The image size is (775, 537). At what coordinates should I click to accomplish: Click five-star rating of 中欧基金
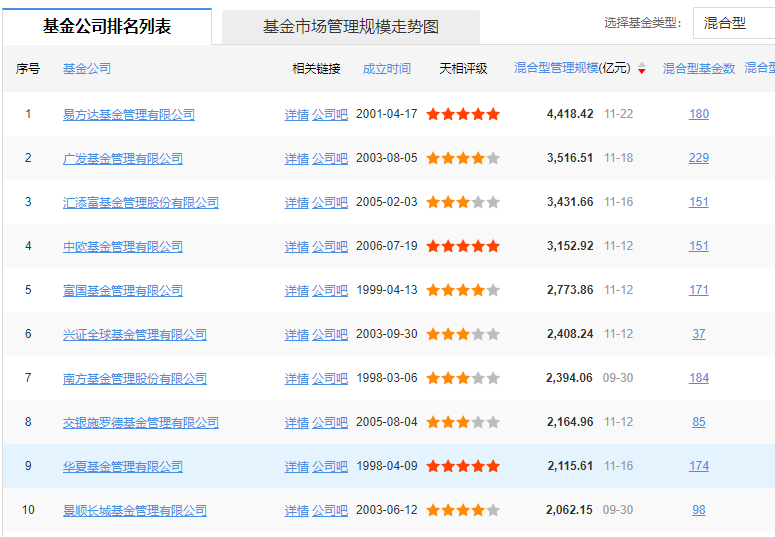463,246
